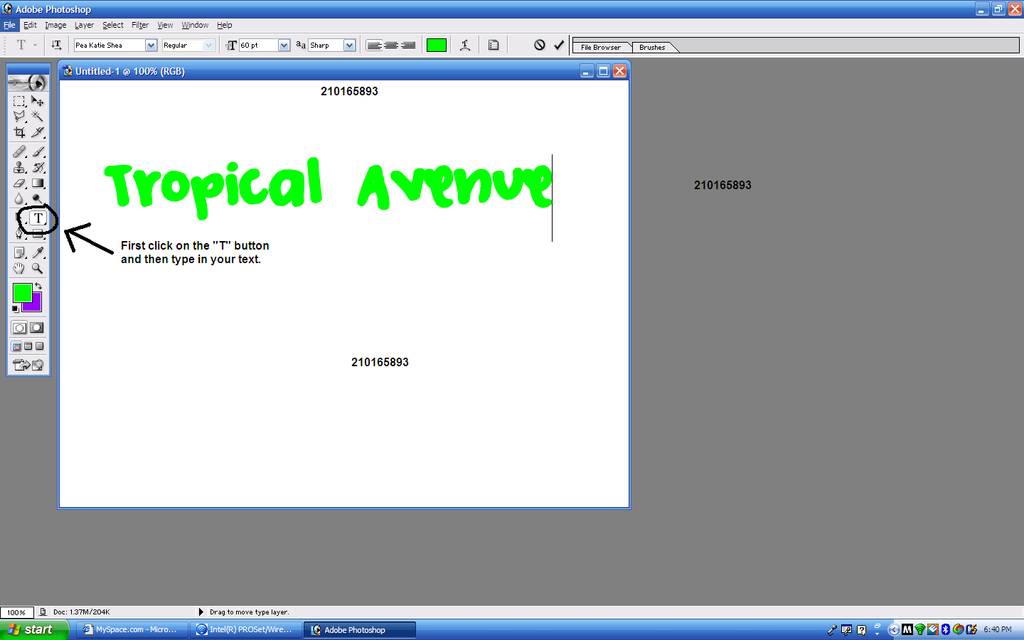
Task: Set Standard Screen Mode
Action: 17,347
